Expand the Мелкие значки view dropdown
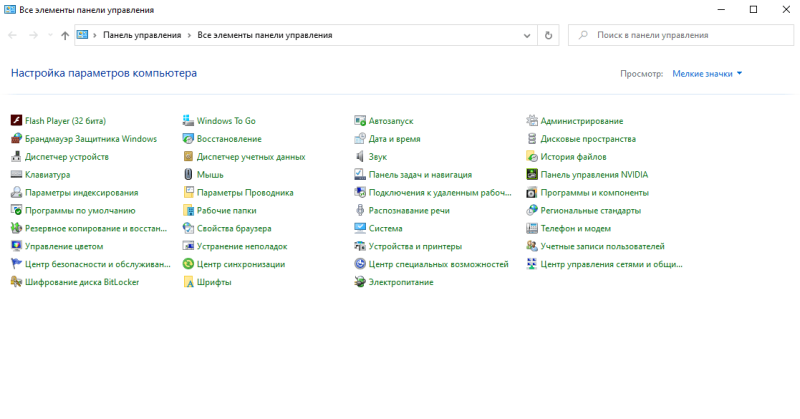 pyautogui.click(x=707, y=73)
